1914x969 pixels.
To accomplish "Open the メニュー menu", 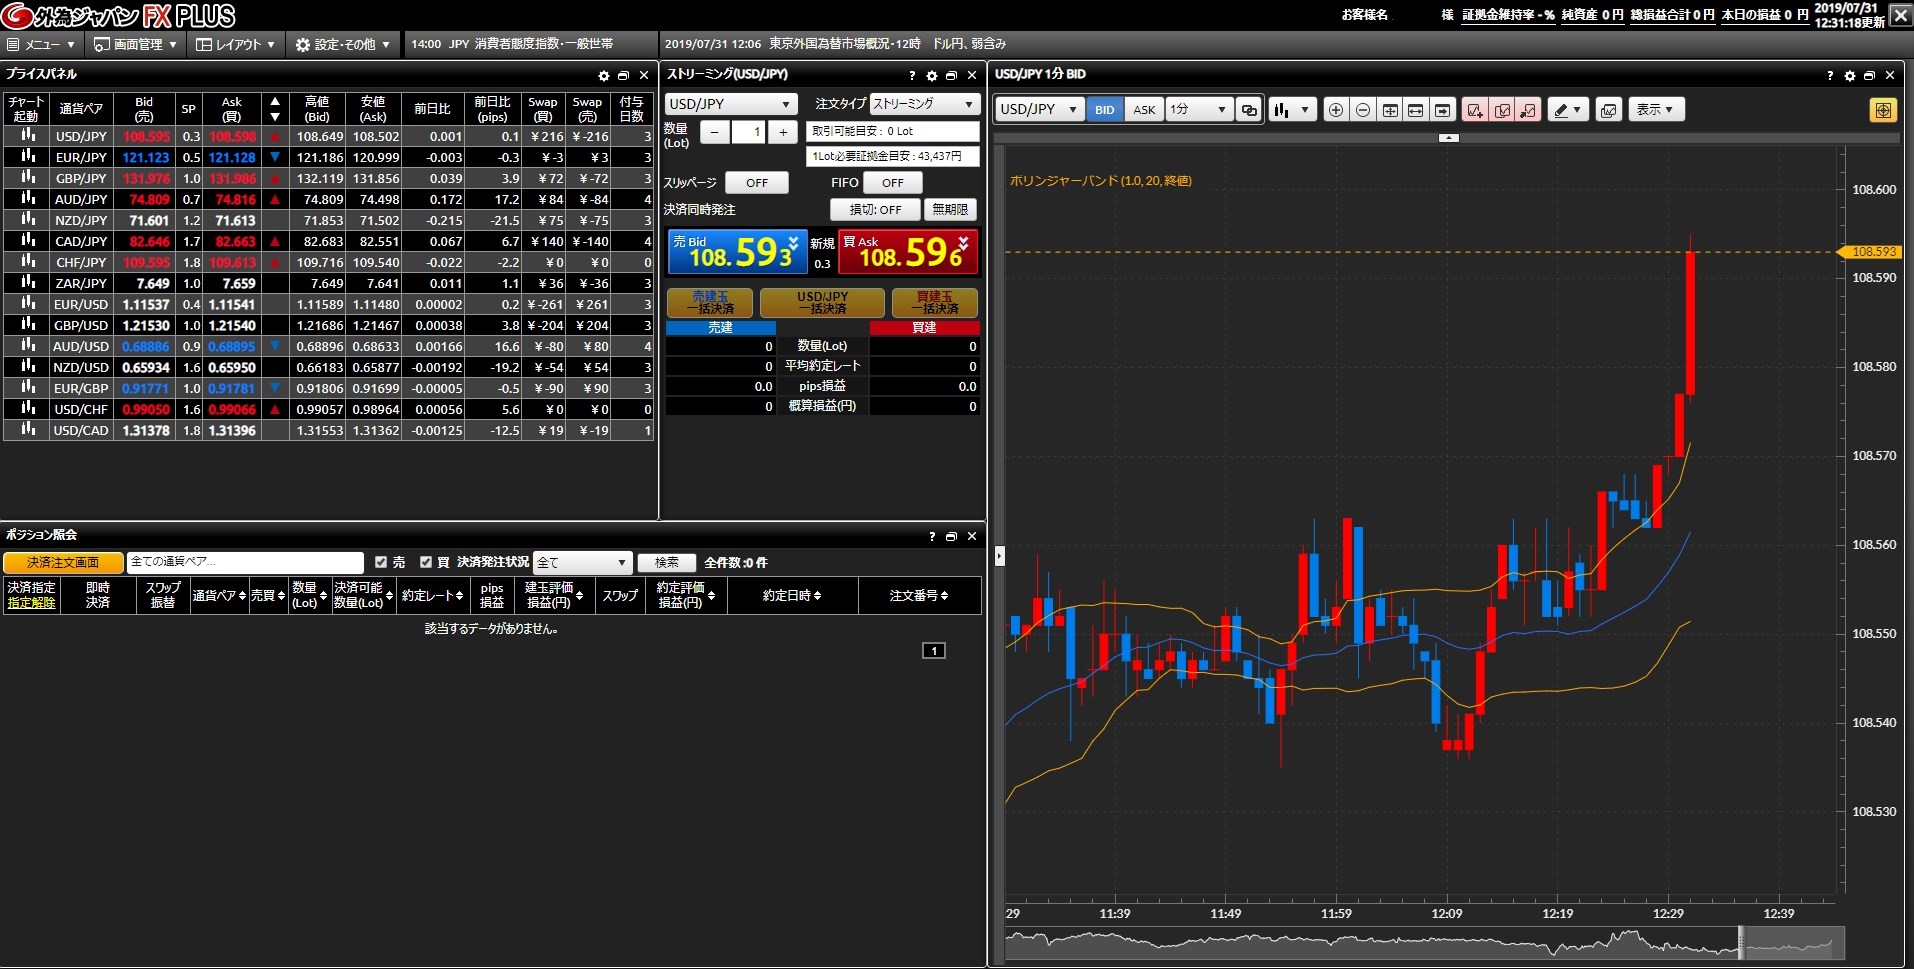I will pyautogui.click(x=42, y=44).
